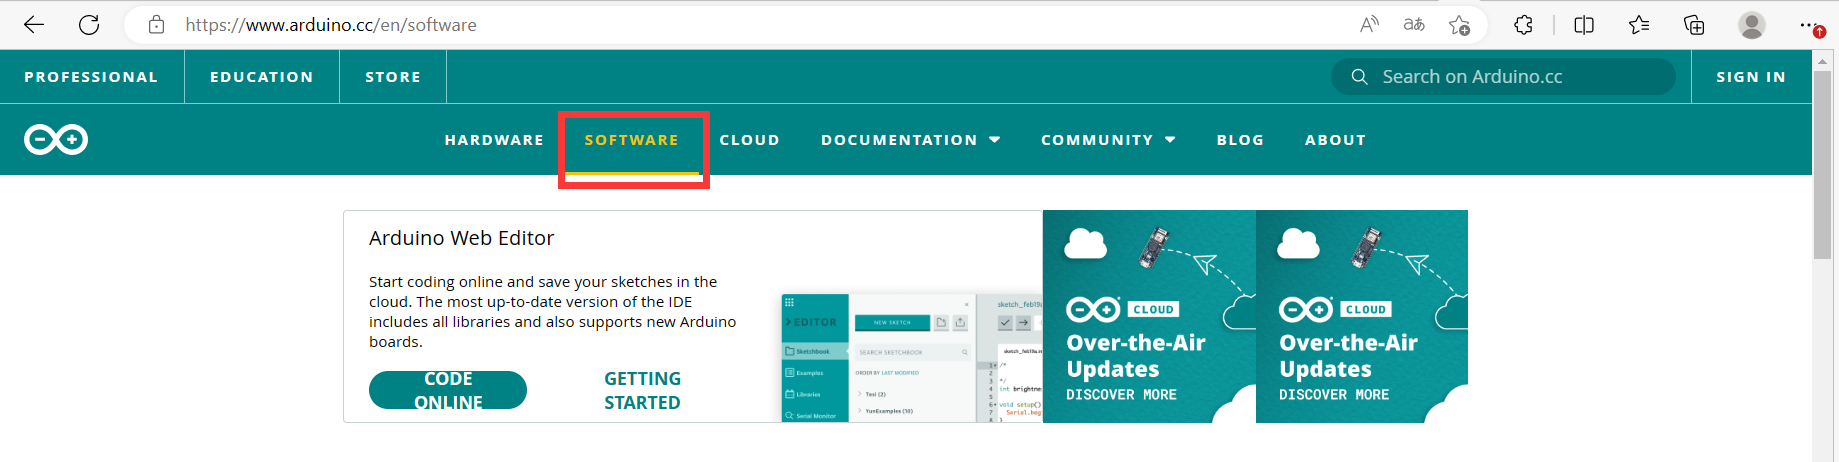Open Favorites list icon

pos(1639,25)
